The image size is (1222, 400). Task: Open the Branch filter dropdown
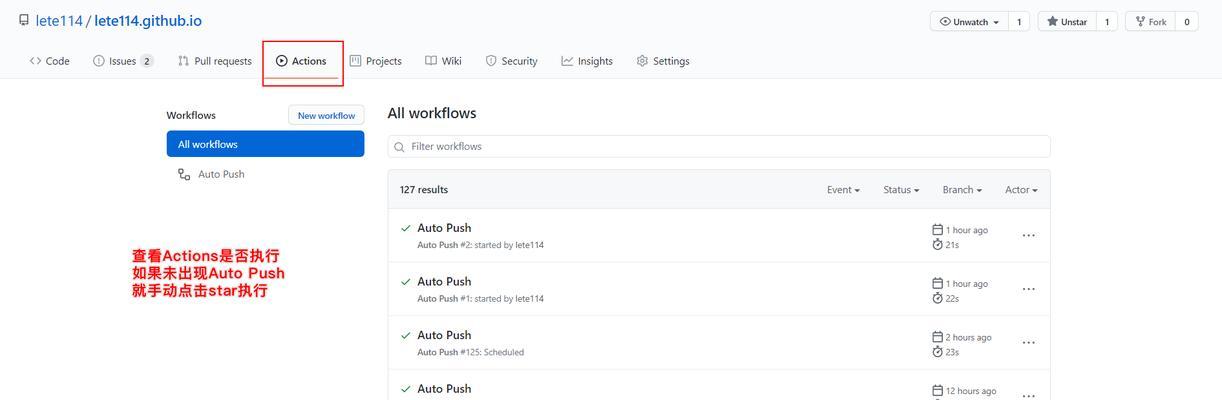point(962,190)
